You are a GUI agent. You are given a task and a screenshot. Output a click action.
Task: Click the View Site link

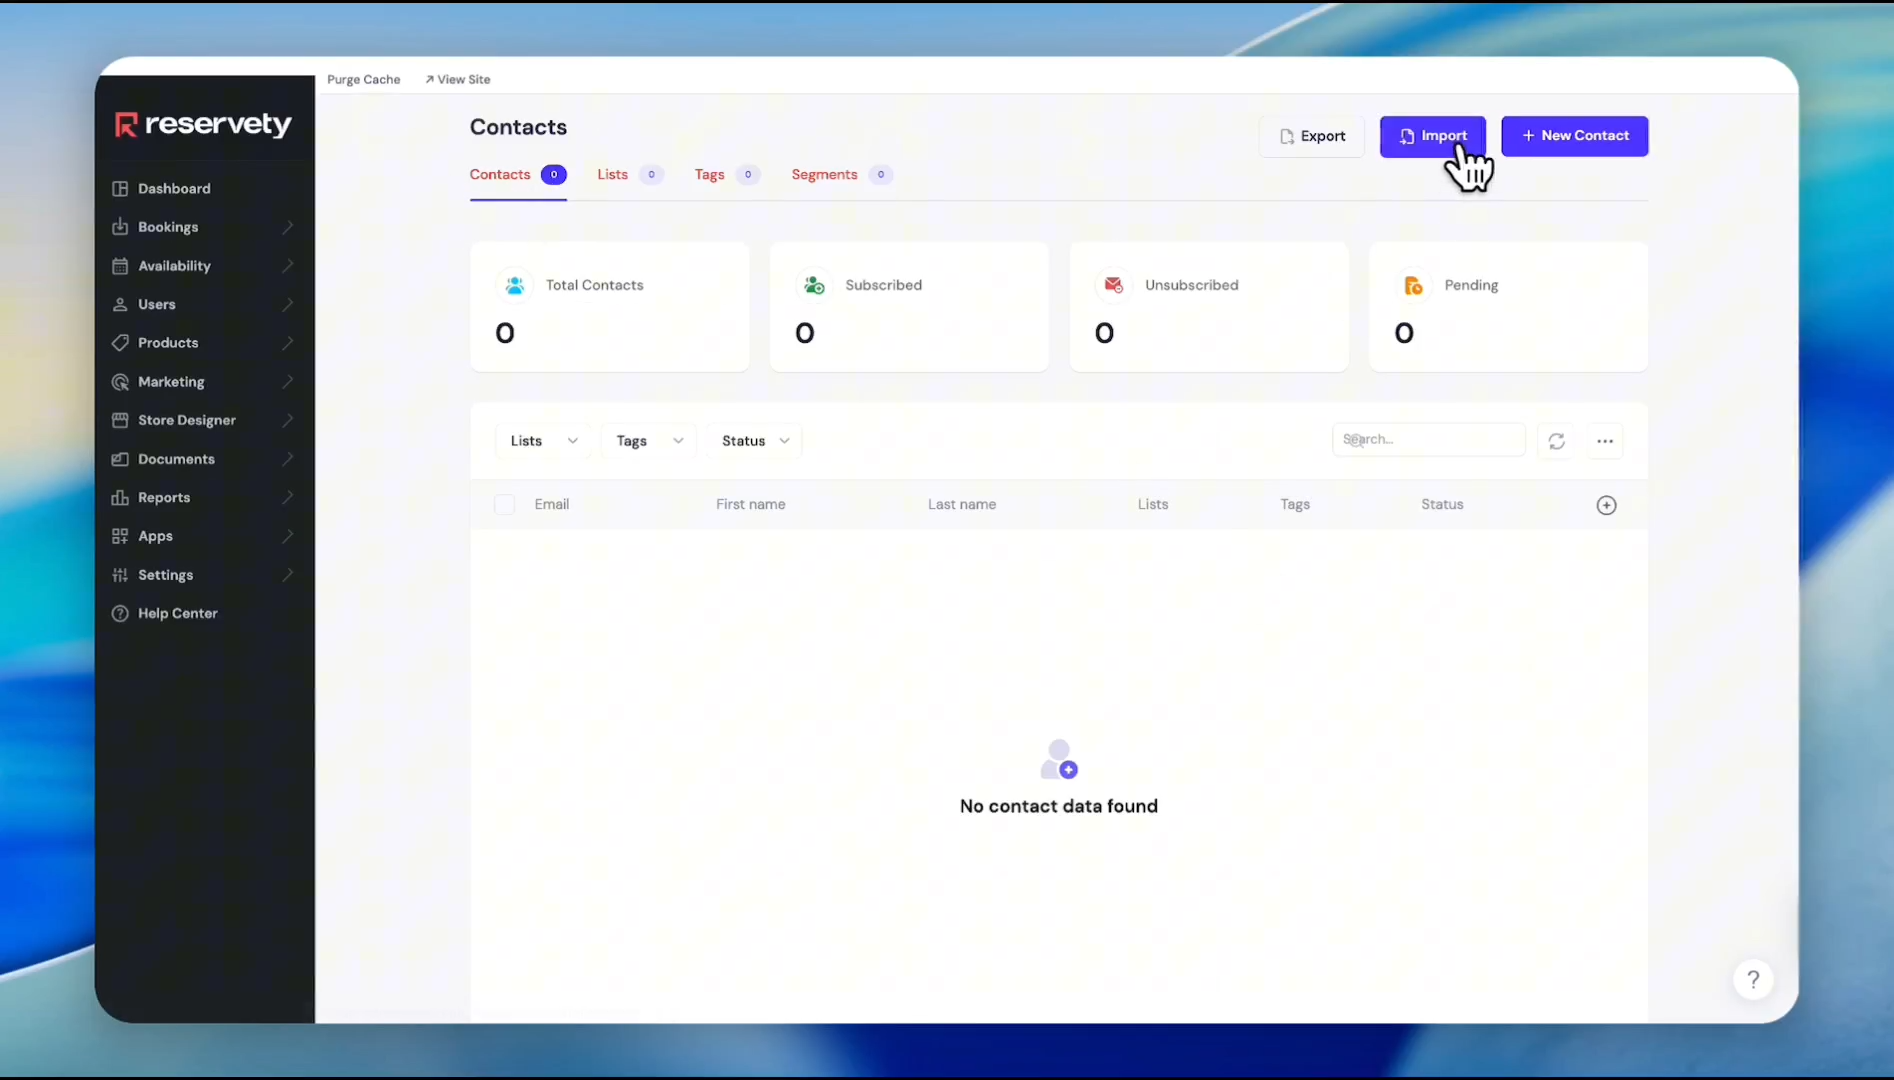457,79
